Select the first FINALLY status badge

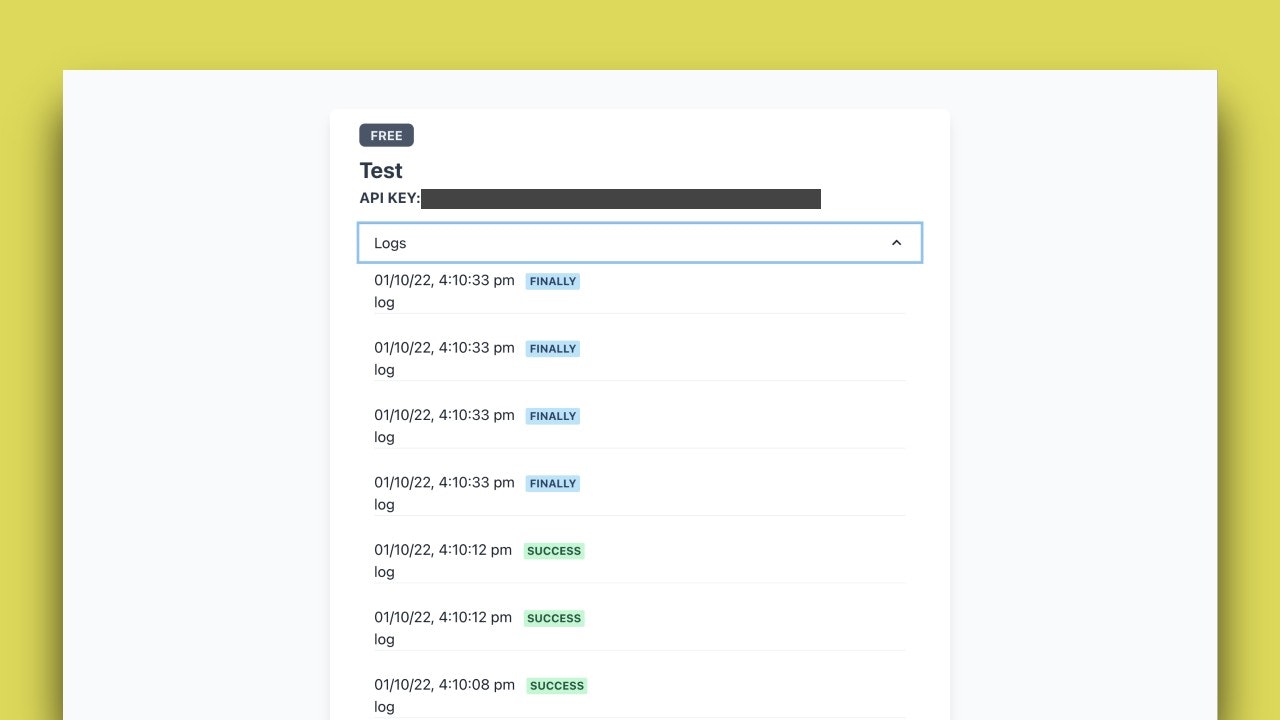[552, 281]
